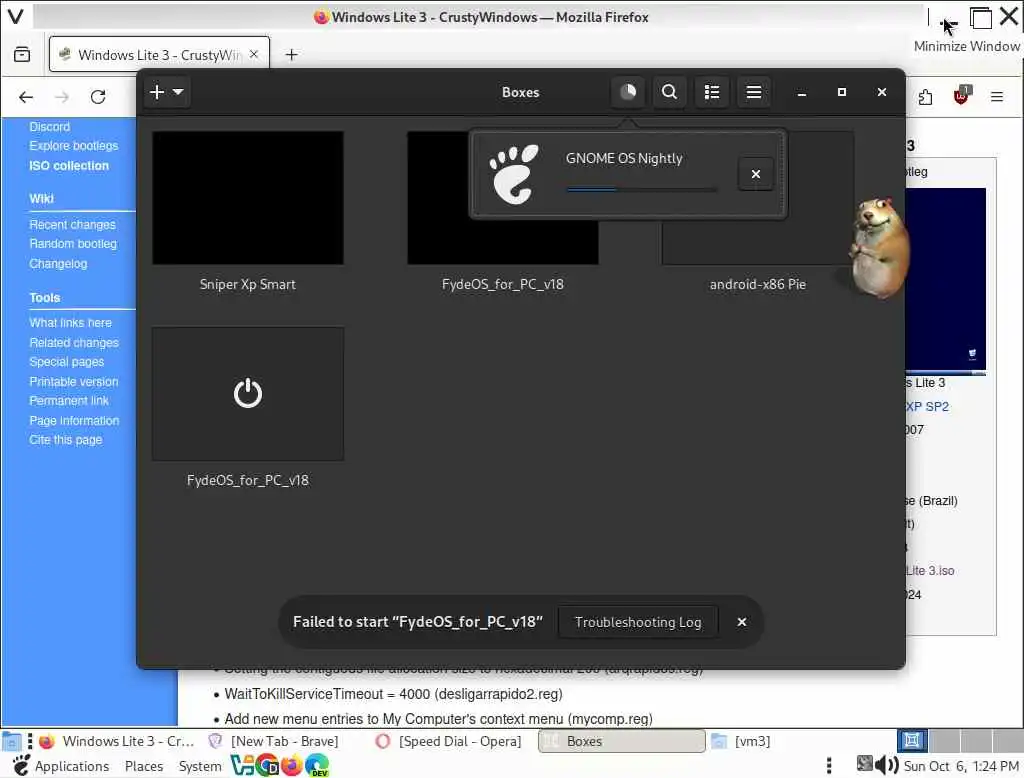1024x778 pixels.
Task: Open the System menu
Action: pos(200,766)
